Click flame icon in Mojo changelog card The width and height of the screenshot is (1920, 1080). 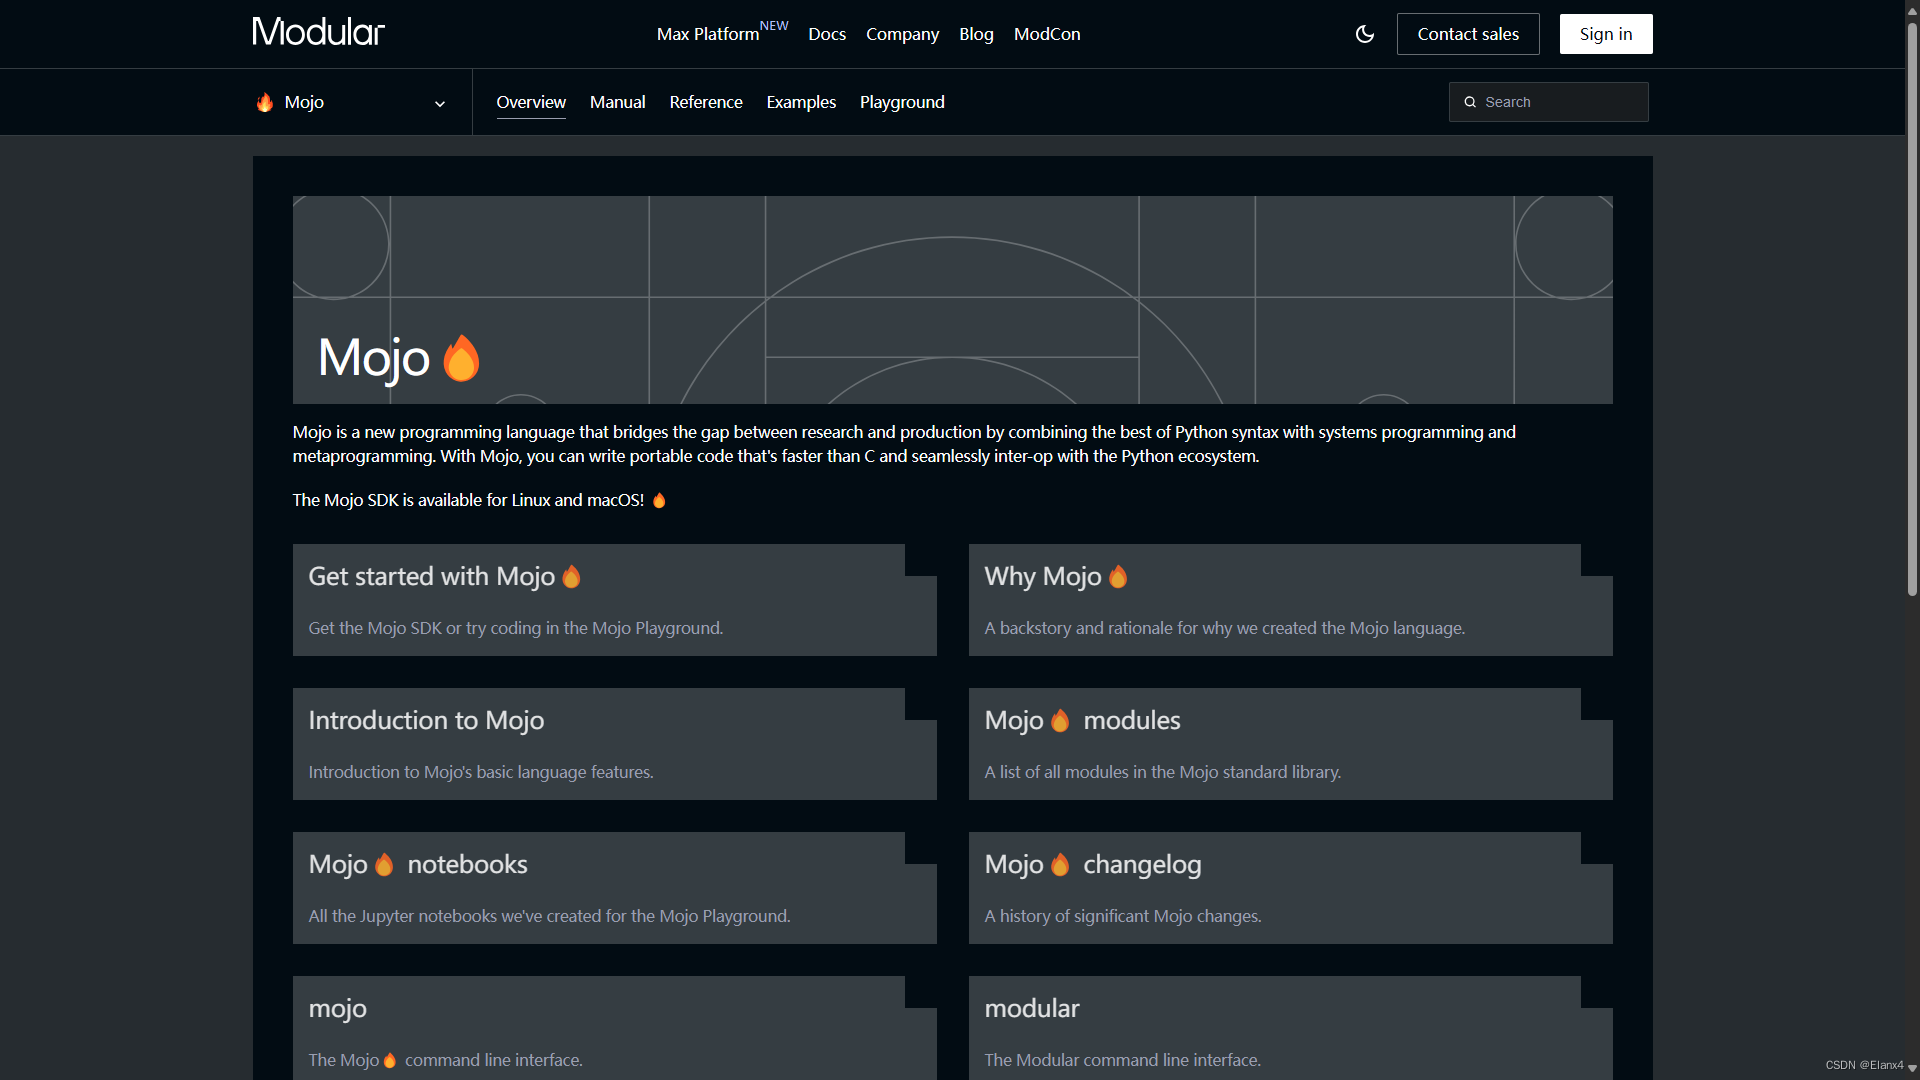coord(1060,865)
